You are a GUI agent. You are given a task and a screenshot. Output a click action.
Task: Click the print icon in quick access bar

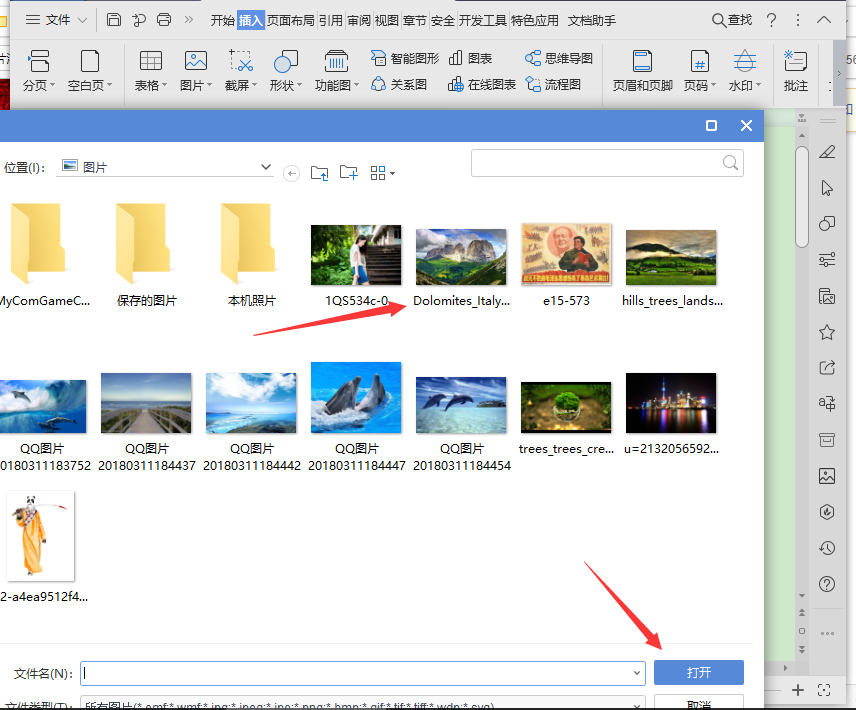click(x=164, y=20)
